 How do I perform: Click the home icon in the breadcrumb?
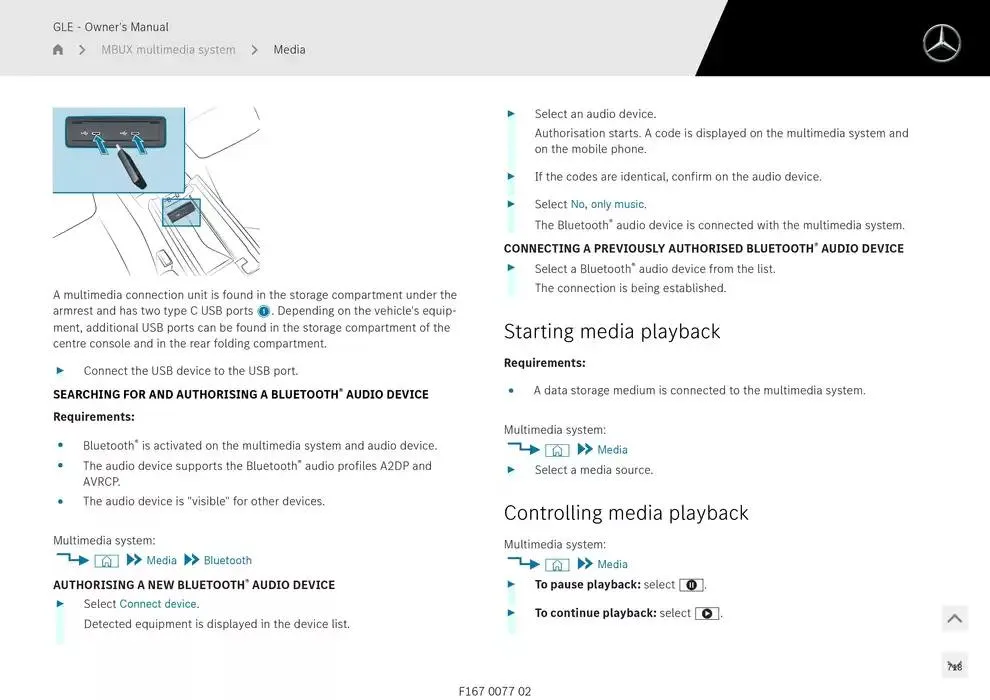point(58,50)
